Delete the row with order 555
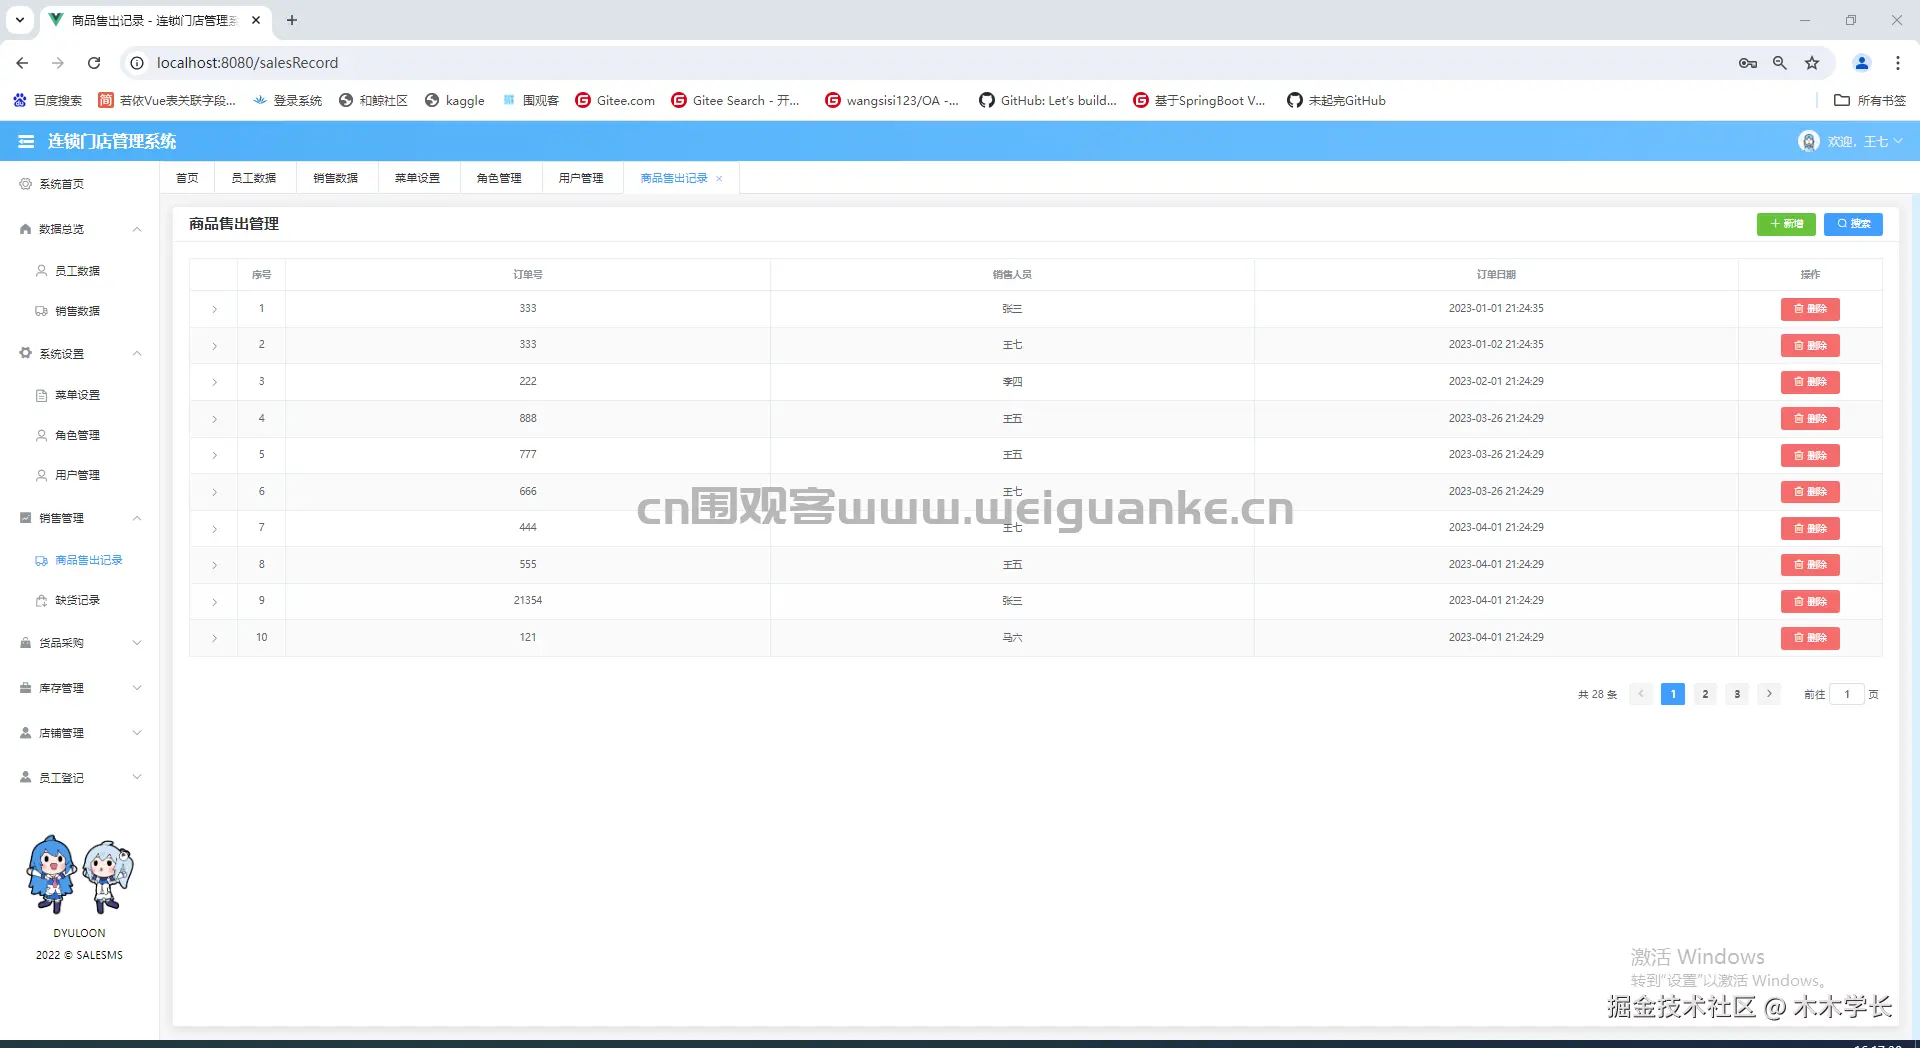 click(x=1810, y=565)
